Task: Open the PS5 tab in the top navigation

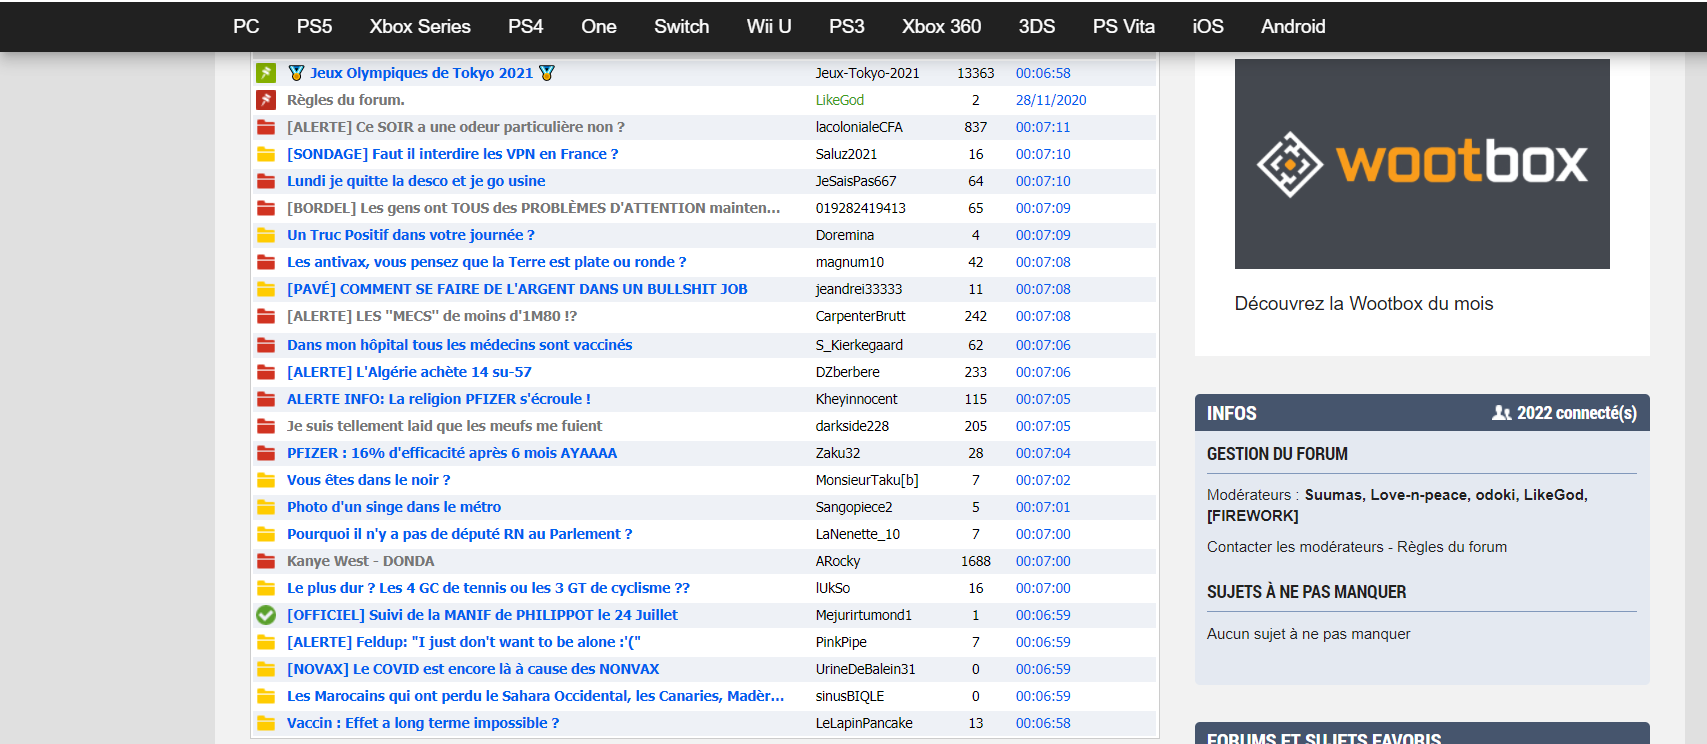Action: click(x=314, y=27)
